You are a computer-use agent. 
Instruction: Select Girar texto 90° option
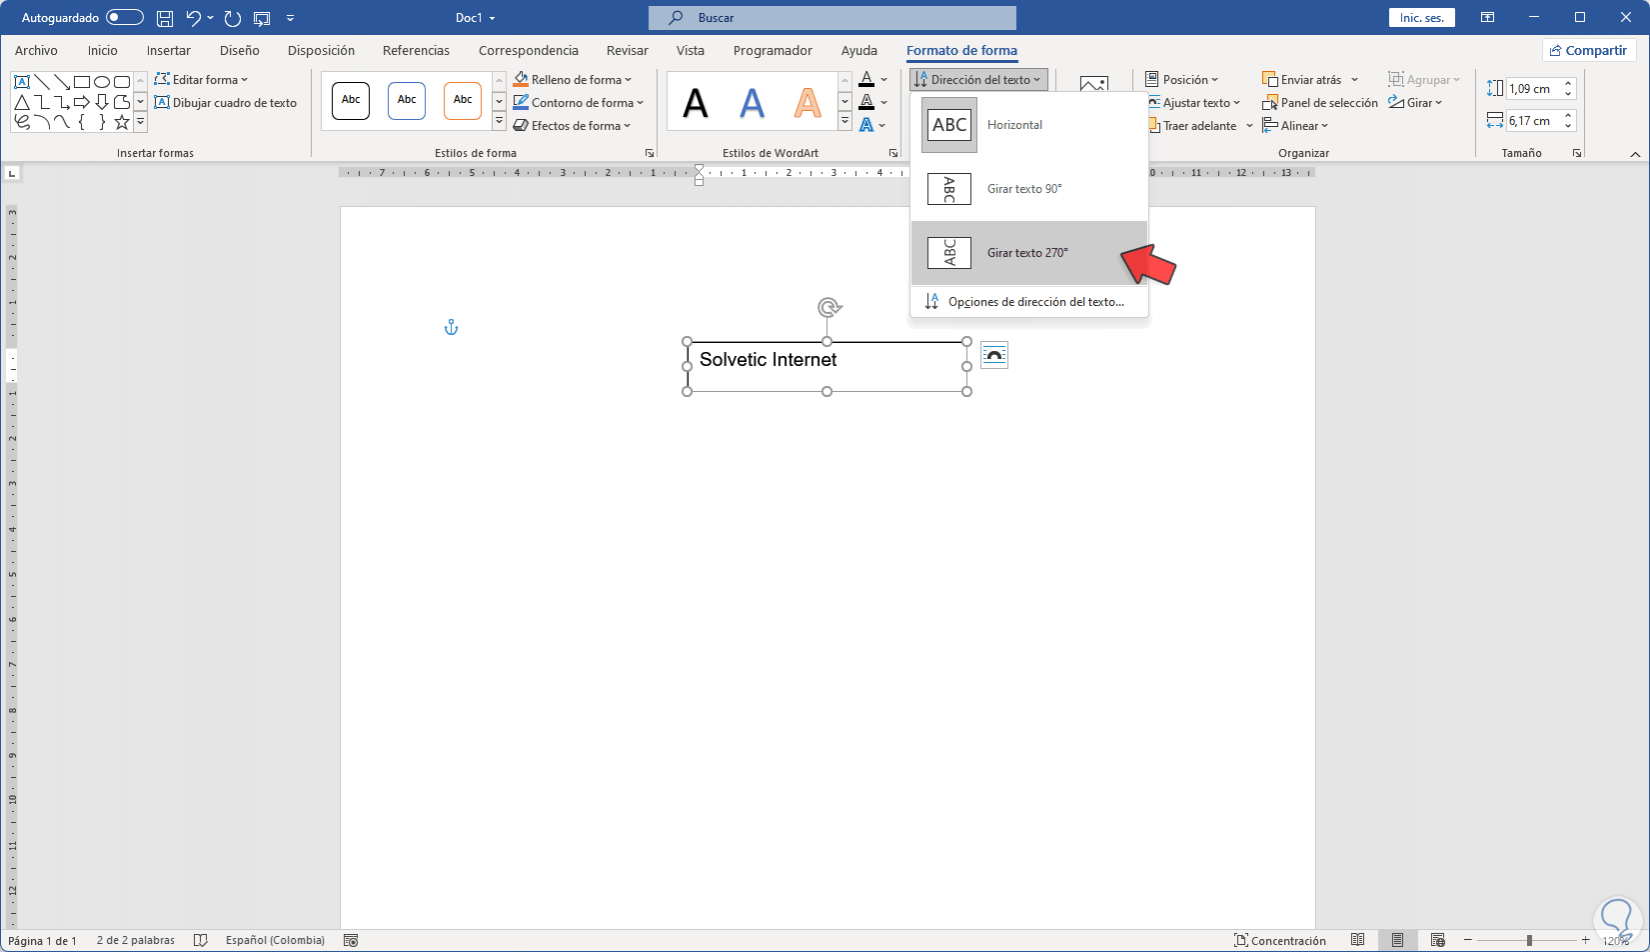tap(1029, 189)
